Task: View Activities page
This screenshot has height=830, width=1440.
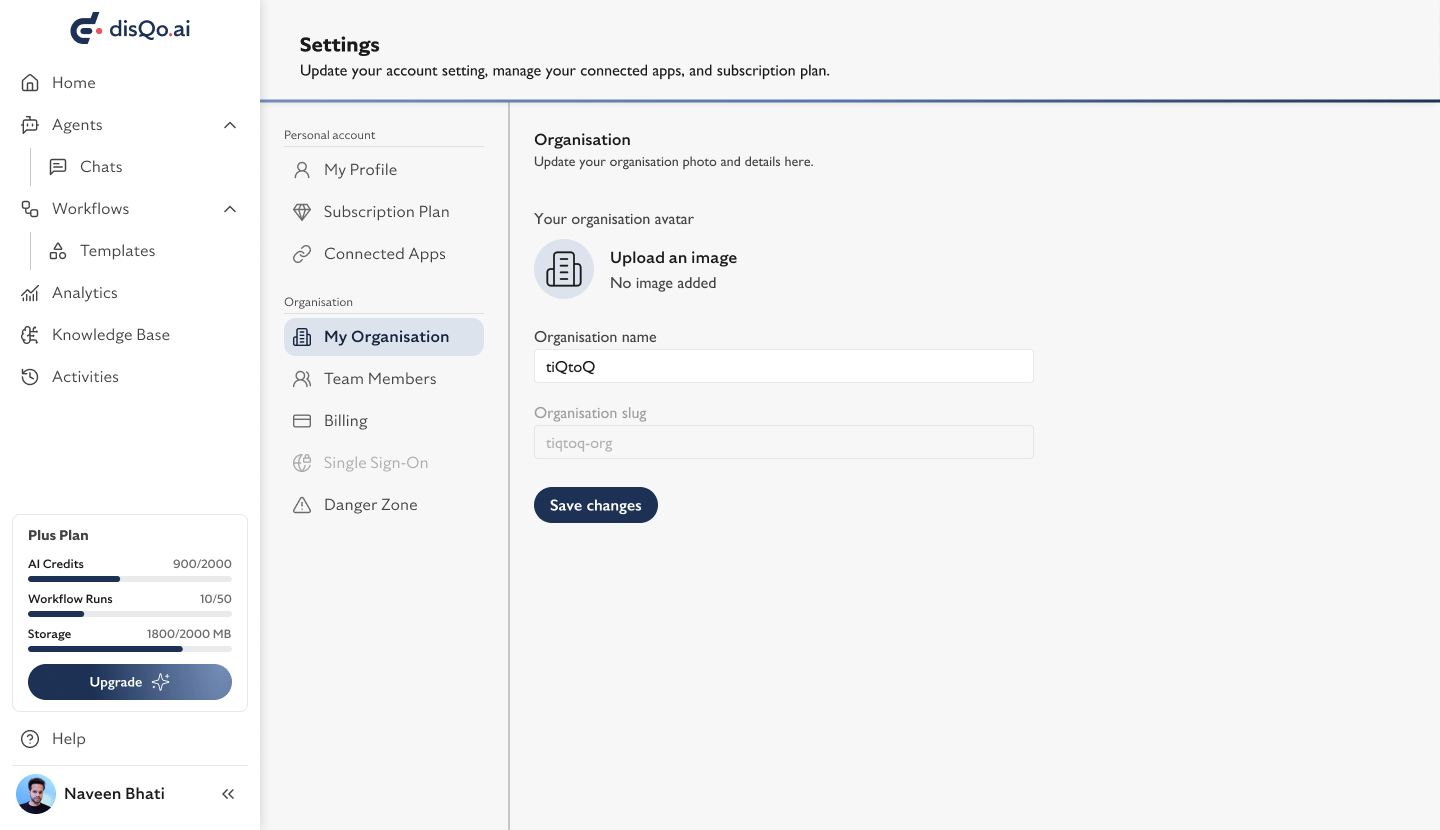Action: click(130, 377)
